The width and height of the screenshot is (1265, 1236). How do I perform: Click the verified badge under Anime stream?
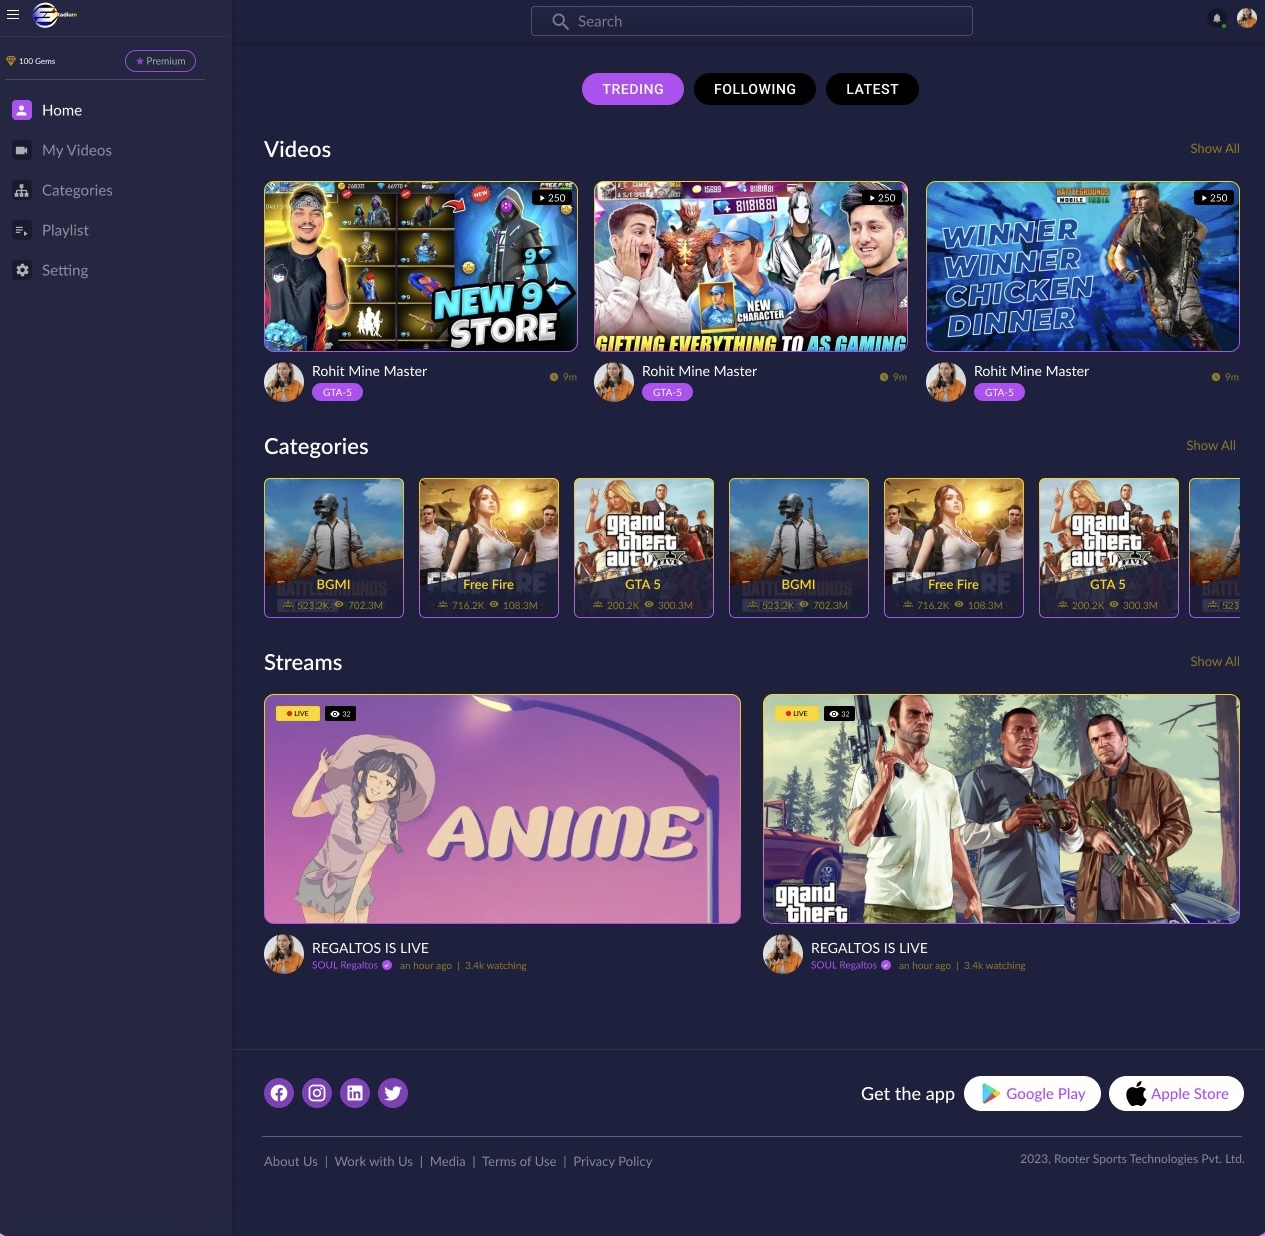(387, 965)
